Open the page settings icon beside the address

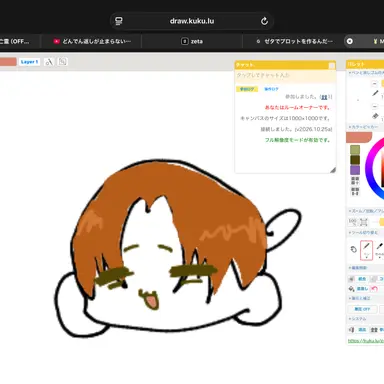click(119, 21)
